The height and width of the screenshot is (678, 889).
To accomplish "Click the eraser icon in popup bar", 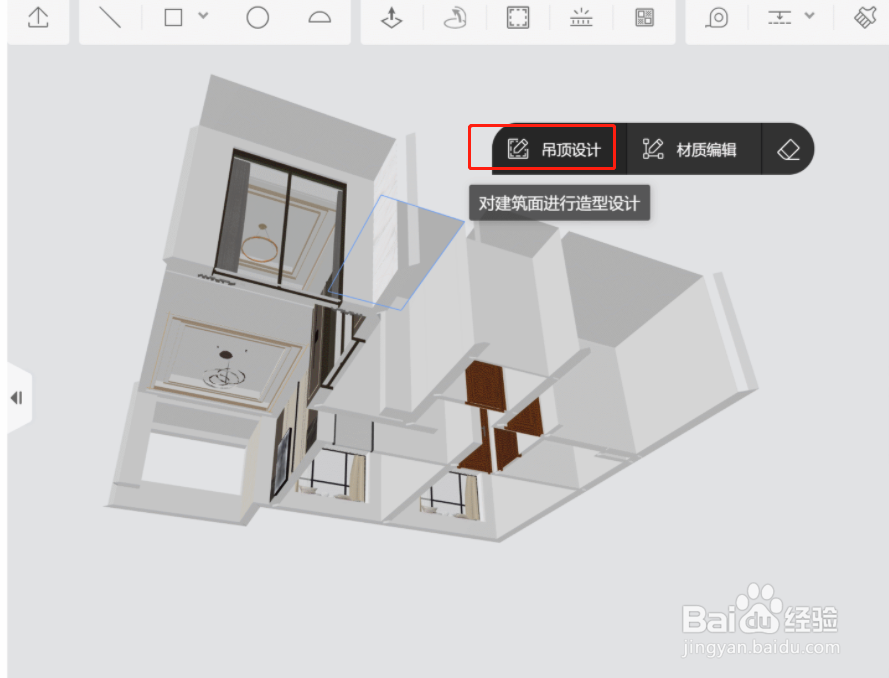I will 788,150.
